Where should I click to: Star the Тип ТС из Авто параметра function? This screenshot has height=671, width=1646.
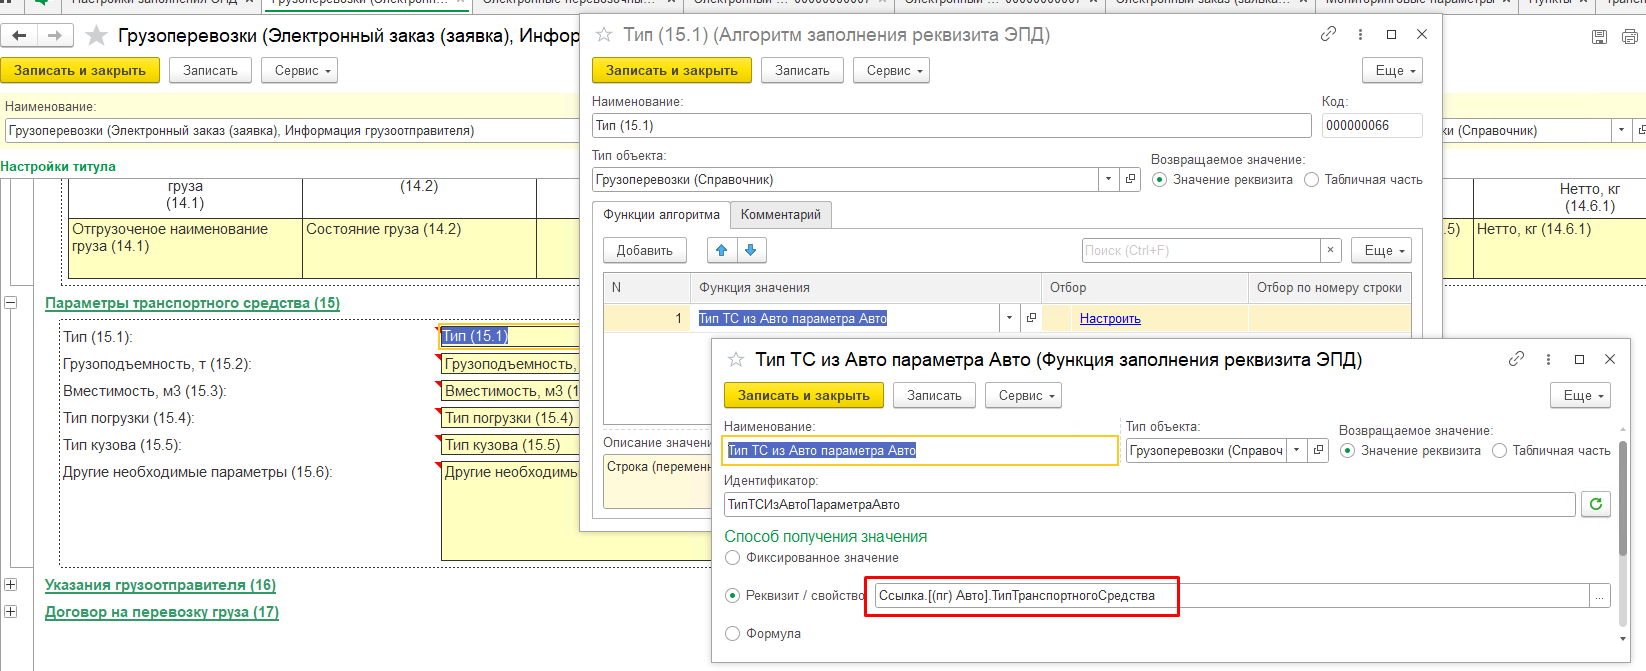pyautogui.click(x=736, y=359)
